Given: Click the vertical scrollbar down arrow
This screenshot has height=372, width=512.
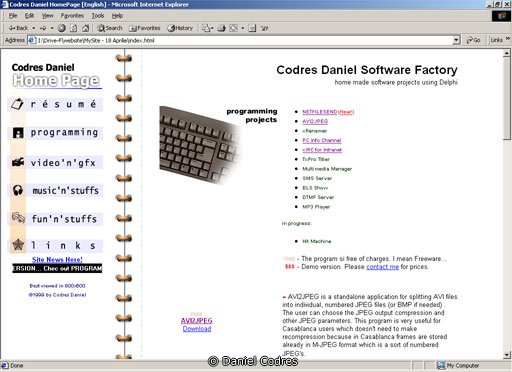Looking at the screenshot, I should coord(507,355).
